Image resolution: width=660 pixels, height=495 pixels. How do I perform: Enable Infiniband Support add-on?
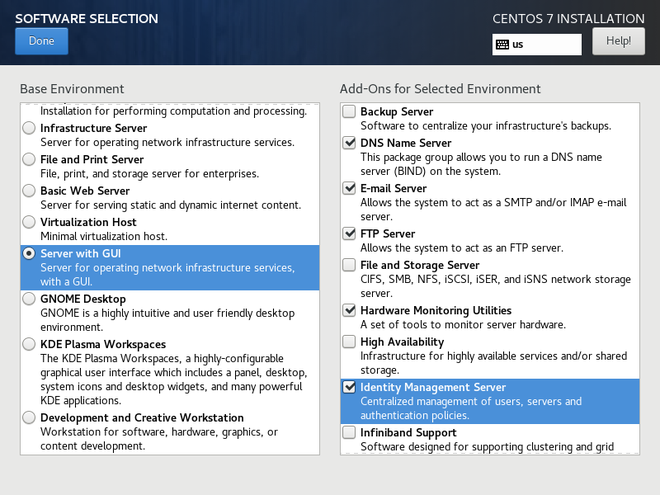349,432
